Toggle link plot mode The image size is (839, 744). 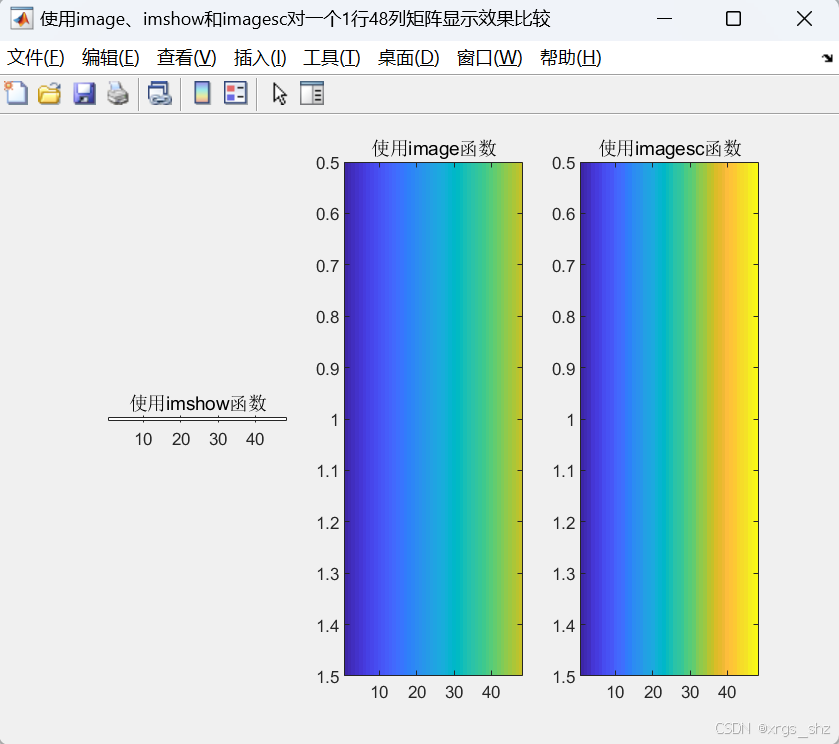pyautogui.click(x=160, y=93)
